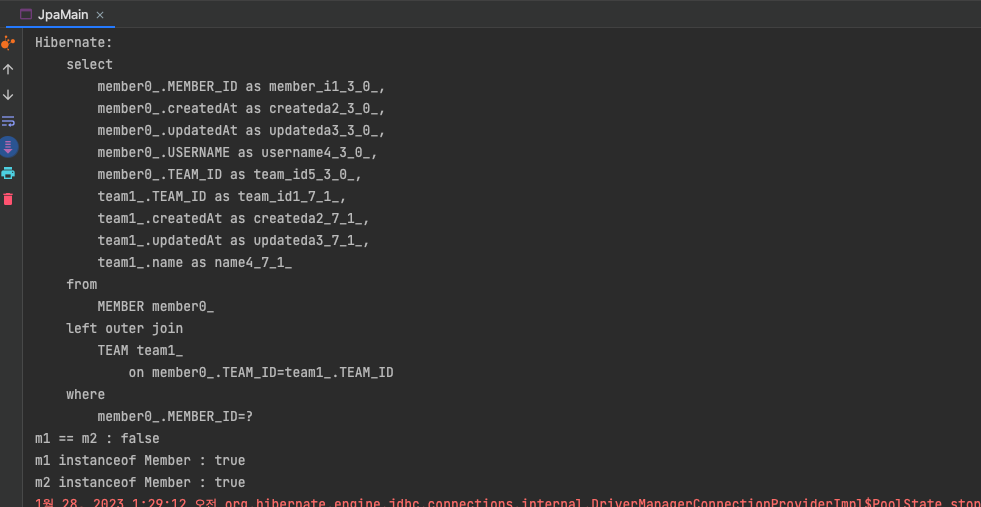Click the 'team1_.name as name4_7_1_' line
Image resolution: width=981 pixels, height=507 pixels.
coord(195,262)
